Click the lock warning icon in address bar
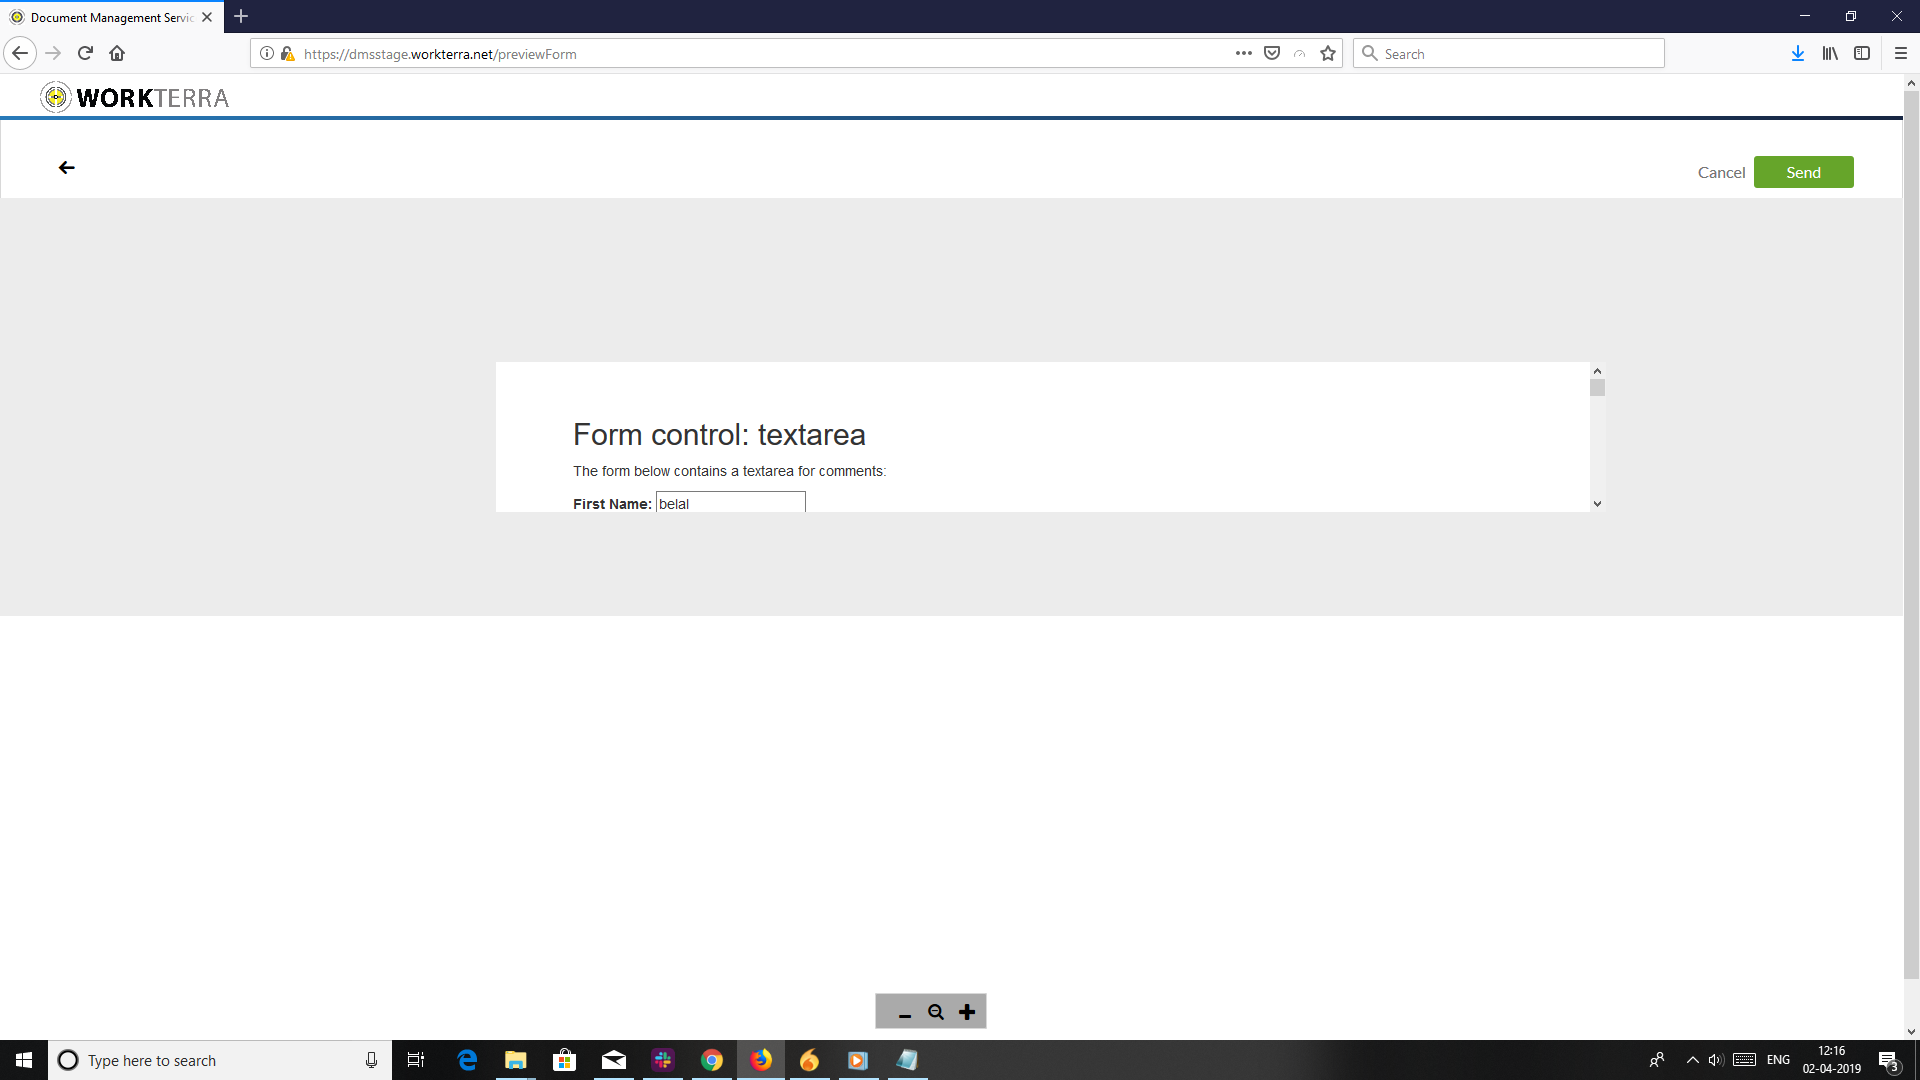This screenshot has width=1920, height=1080. click(x=287, y=53)
